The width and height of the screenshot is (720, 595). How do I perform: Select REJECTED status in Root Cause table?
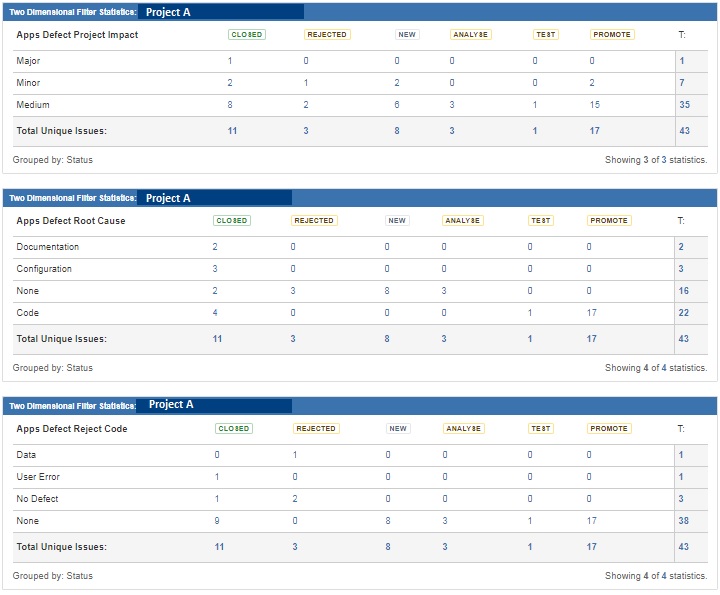click(314, 221)
